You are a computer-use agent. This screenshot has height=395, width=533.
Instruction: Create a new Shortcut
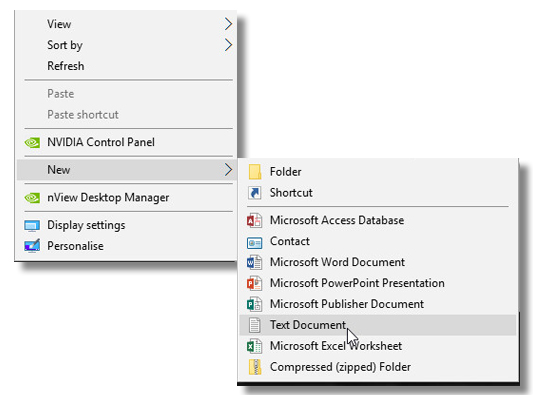(378, 193)
